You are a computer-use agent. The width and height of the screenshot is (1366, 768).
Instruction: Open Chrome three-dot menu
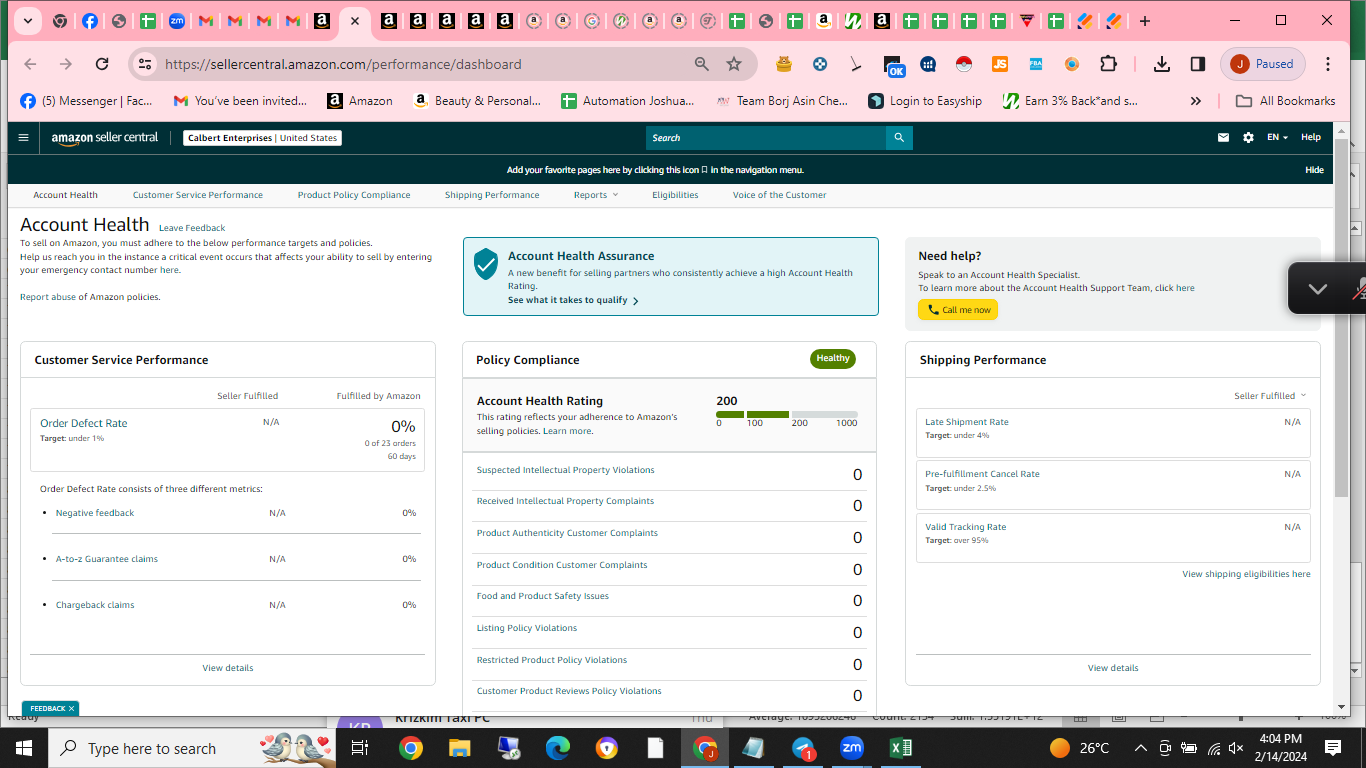pos(1328,64)
